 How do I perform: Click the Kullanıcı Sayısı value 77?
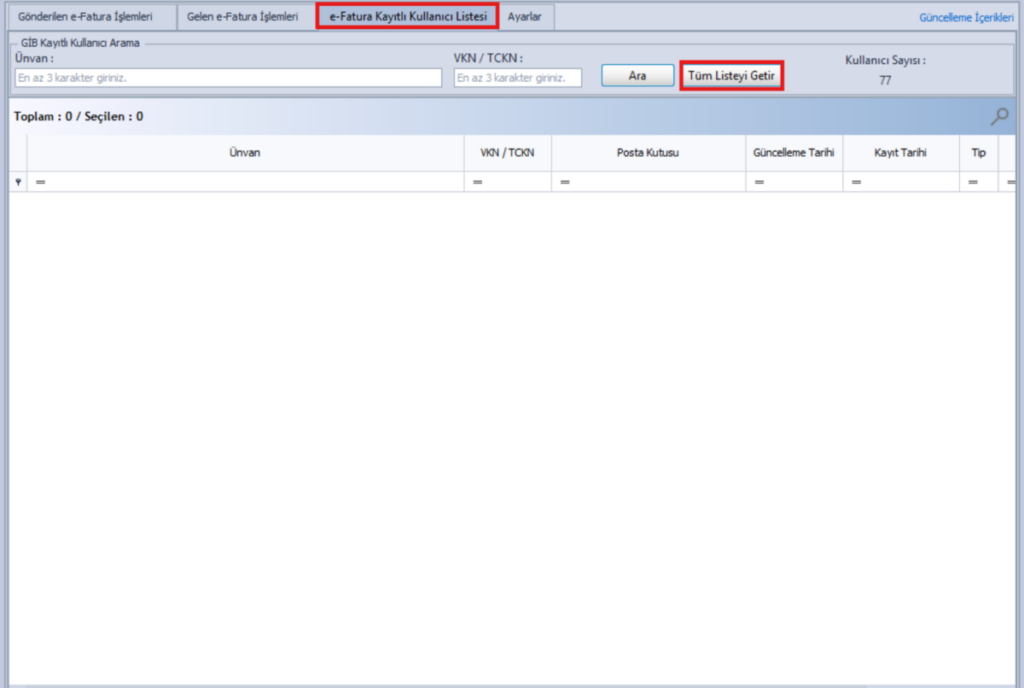pos(885,80)
